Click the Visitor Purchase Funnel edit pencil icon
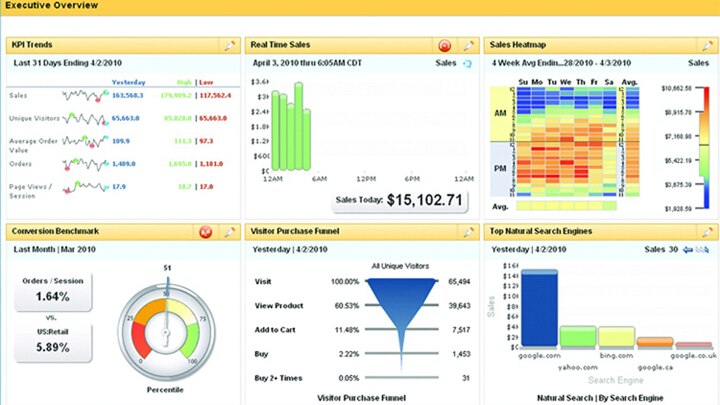 [x=468, y=232]
